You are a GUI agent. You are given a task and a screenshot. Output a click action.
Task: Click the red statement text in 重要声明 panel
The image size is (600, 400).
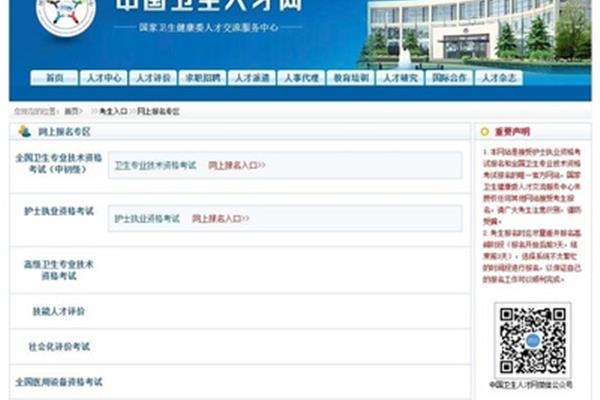(532, 216)
